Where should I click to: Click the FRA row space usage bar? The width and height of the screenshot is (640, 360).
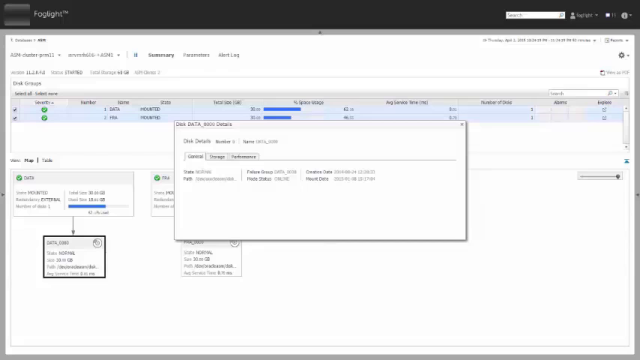[x=278, y=118]
